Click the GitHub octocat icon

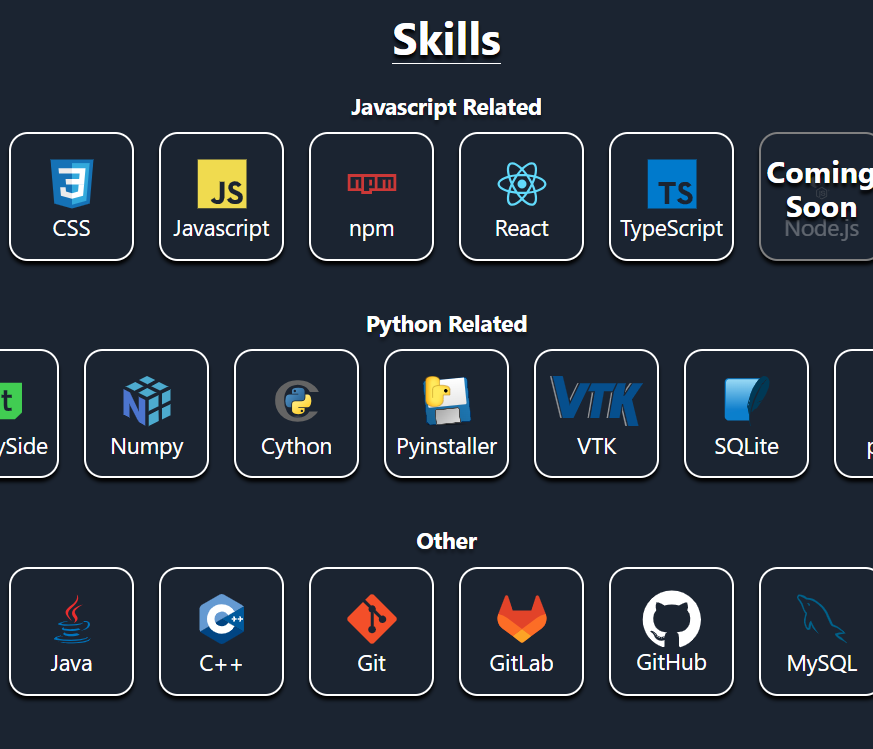(x=671, y=619)
